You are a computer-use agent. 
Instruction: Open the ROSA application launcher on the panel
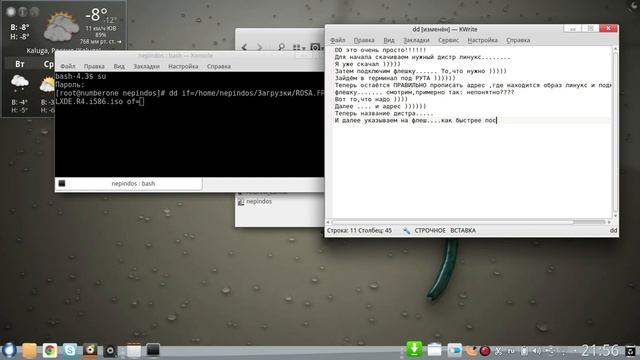pyautogui.click(x=9, y=350)
